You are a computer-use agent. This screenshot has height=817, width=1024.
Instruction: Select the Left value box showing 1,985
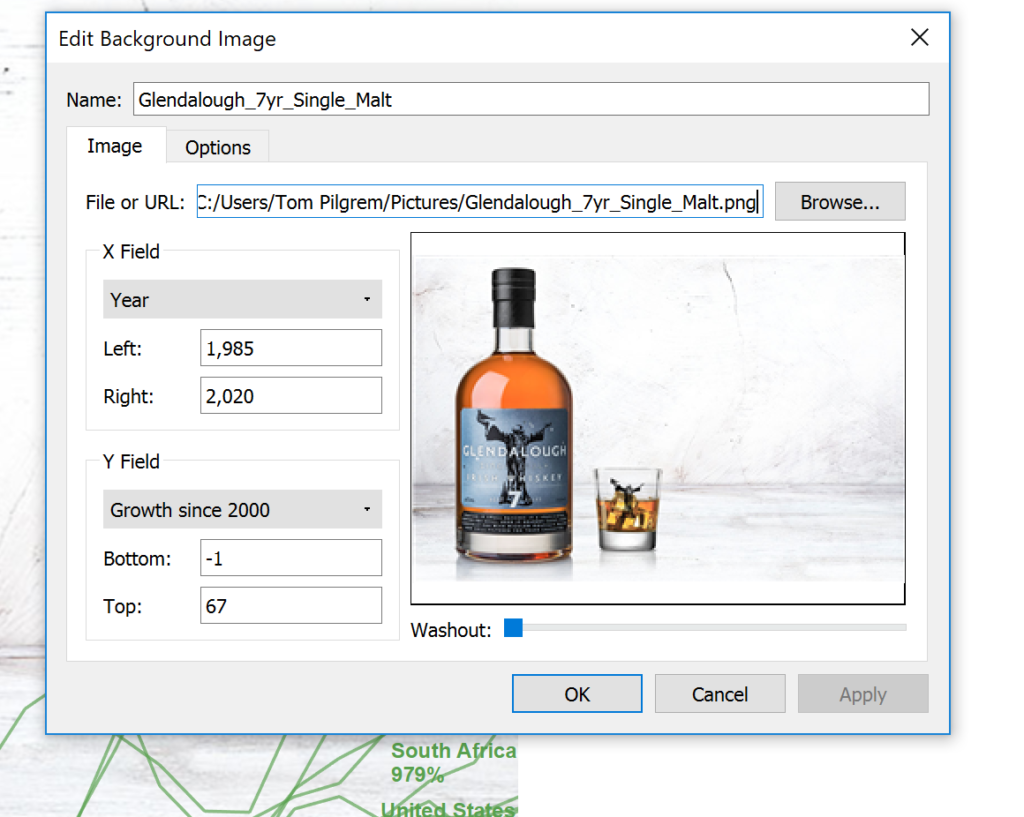290,348
